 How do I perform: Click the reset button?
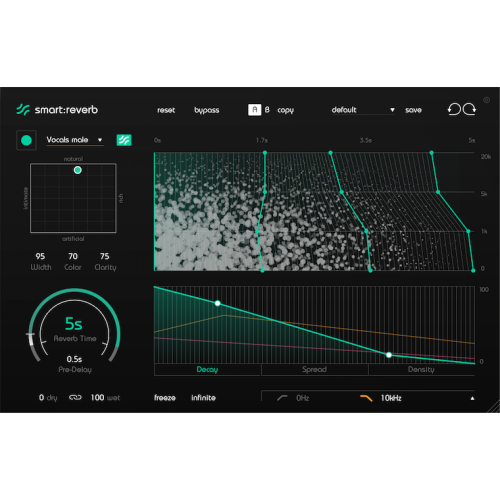[x=166, y=110]
